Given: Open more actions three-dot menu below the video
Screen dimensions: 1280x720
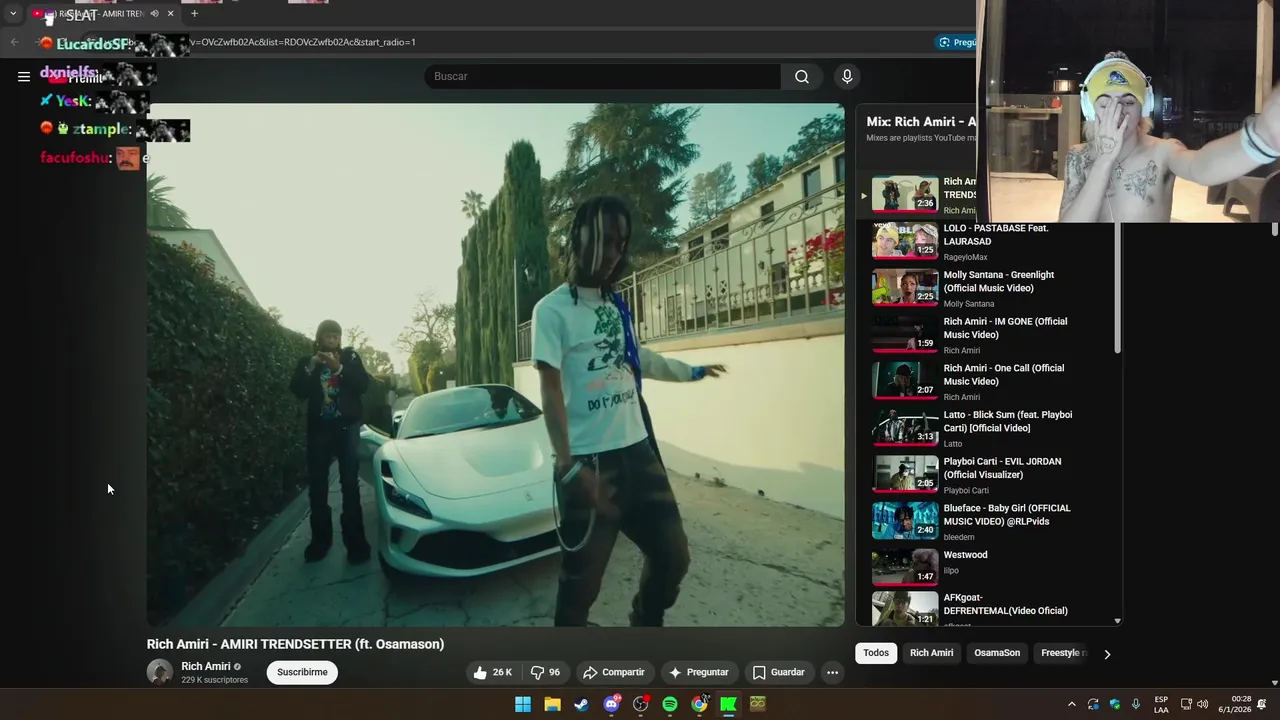Looking at the screenshot, I should (832, 672).
